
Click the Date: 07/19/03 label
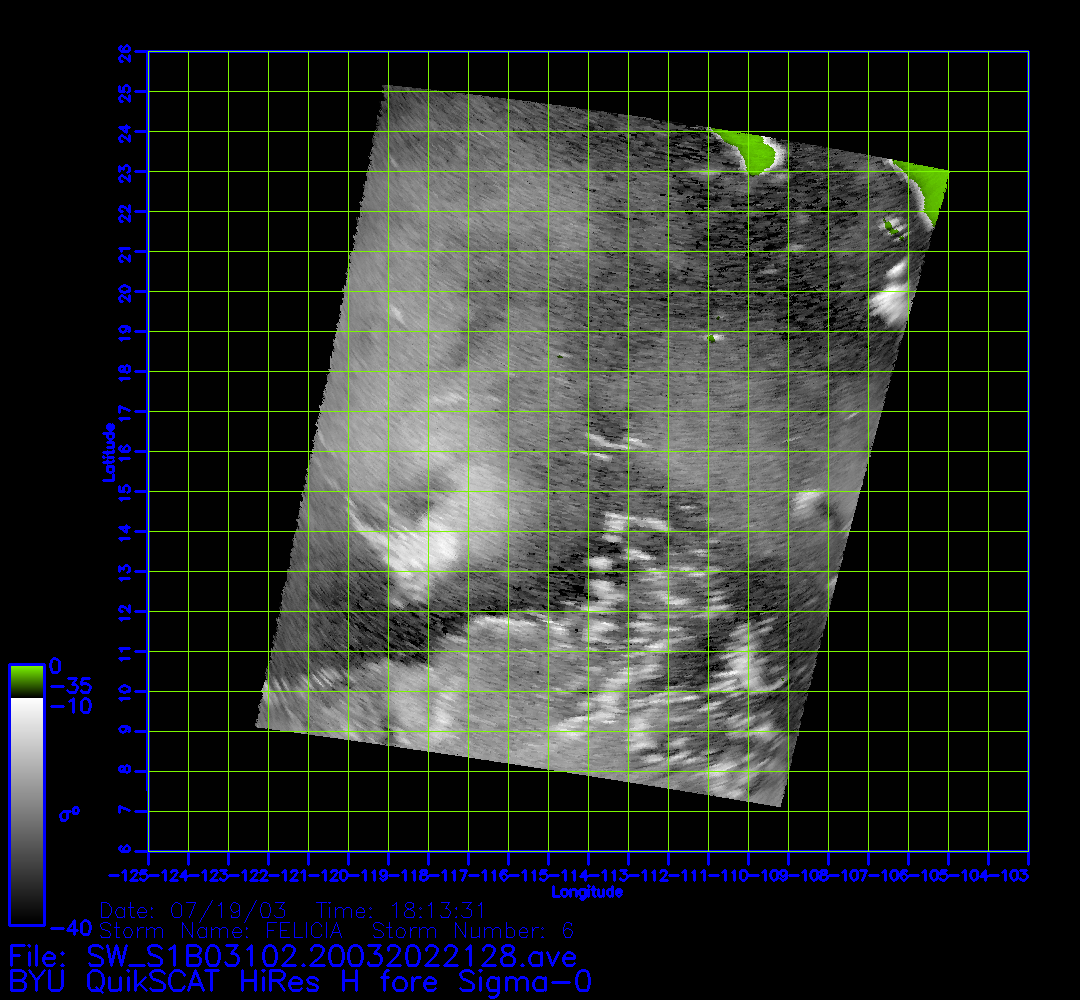point(194,911)
